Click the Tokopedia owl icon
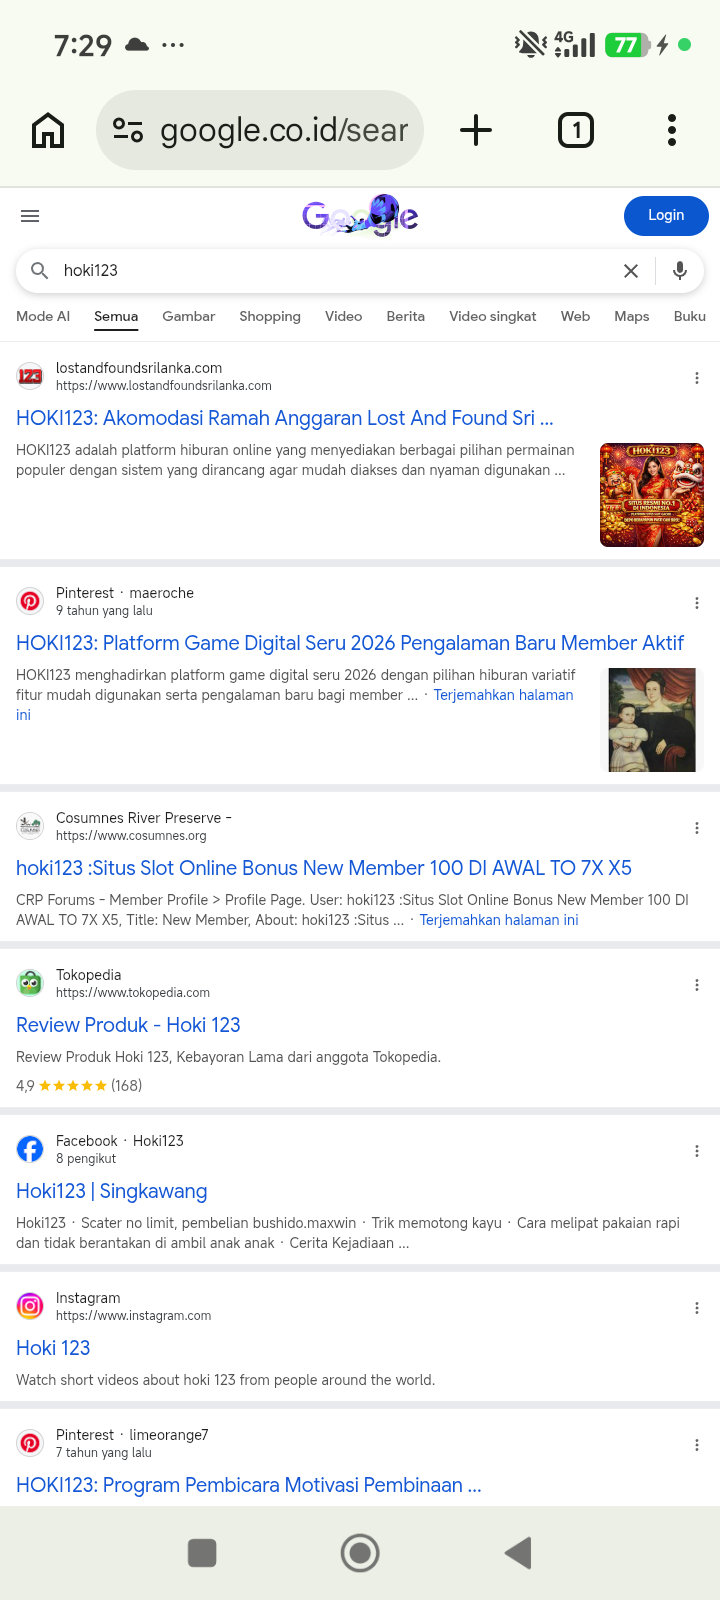The width and height of the screenshot is (720, 1600). coord(30,983)
